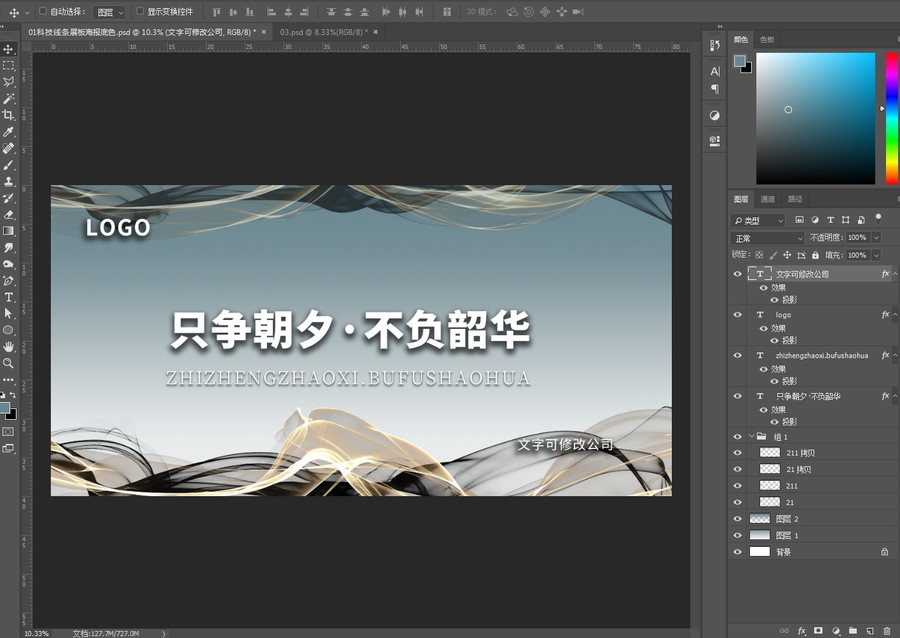Select the Path Selection arrow tool
This screenshot has height=638, width=900.
(x=9, y=313)
